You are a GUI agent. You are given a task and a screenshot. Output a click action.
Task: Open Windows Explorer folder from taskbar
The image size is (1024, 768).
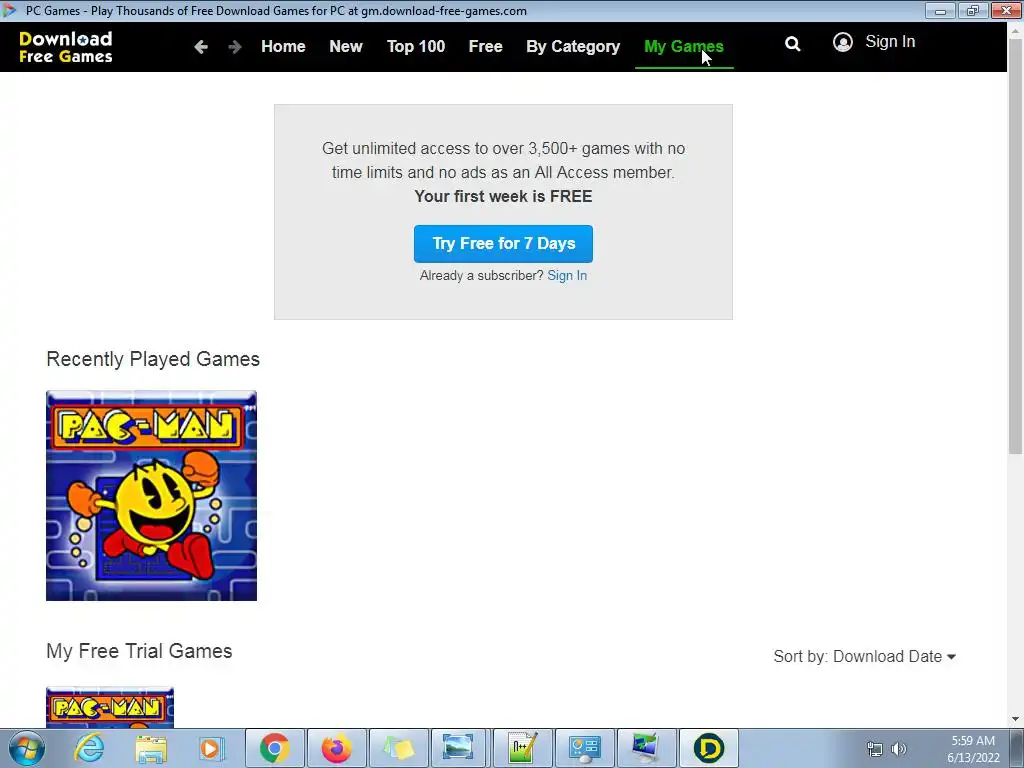[151, 748]
